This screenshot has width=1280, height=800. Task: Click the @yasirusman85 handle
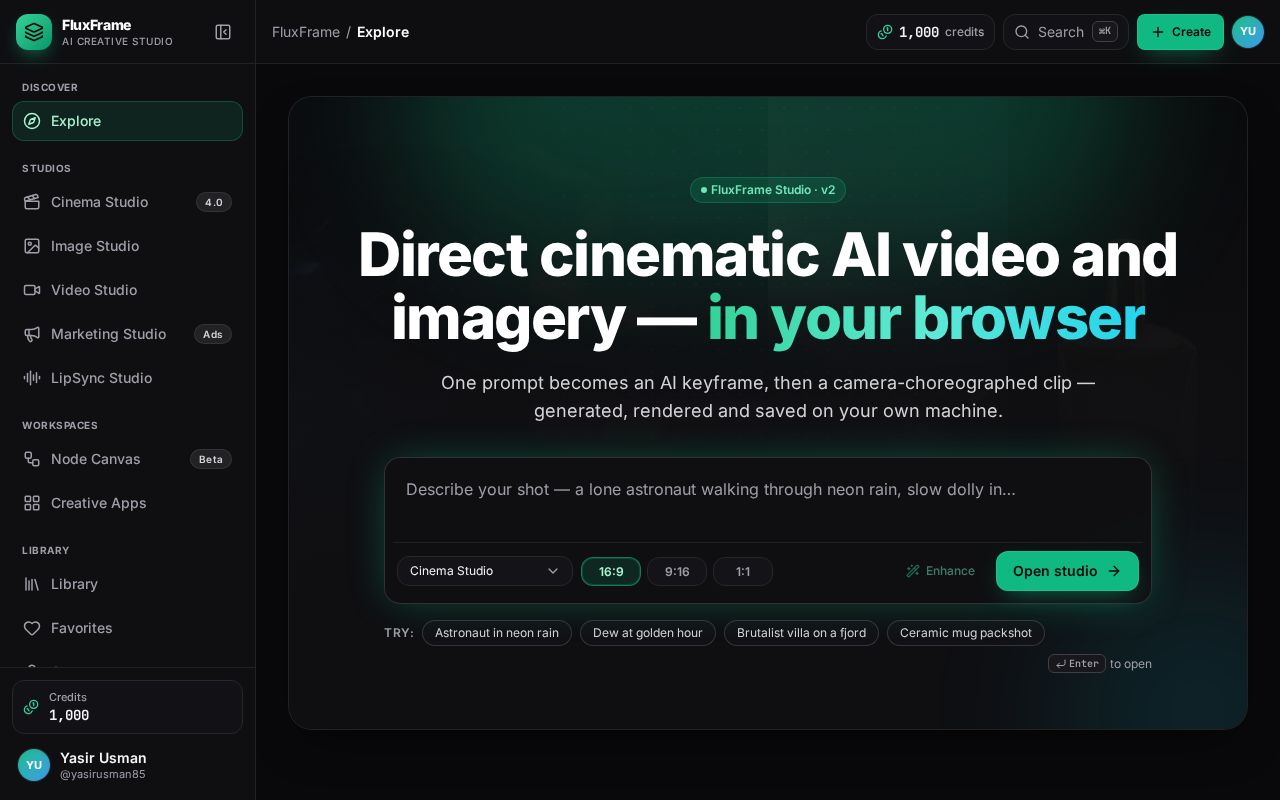103,774
